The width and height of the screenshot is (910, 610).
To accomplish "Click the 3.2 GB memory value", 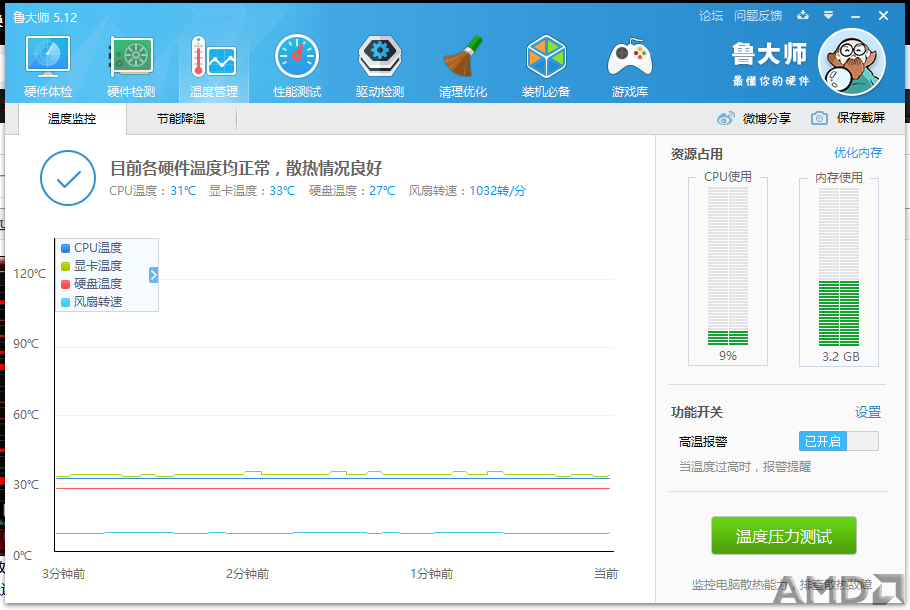I will point(840,356).
